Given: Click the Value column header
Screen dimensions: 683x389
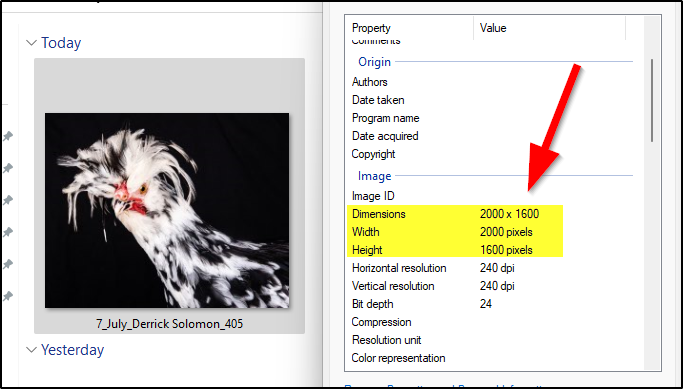Looking at the screenshot, I should coord(493,28).
